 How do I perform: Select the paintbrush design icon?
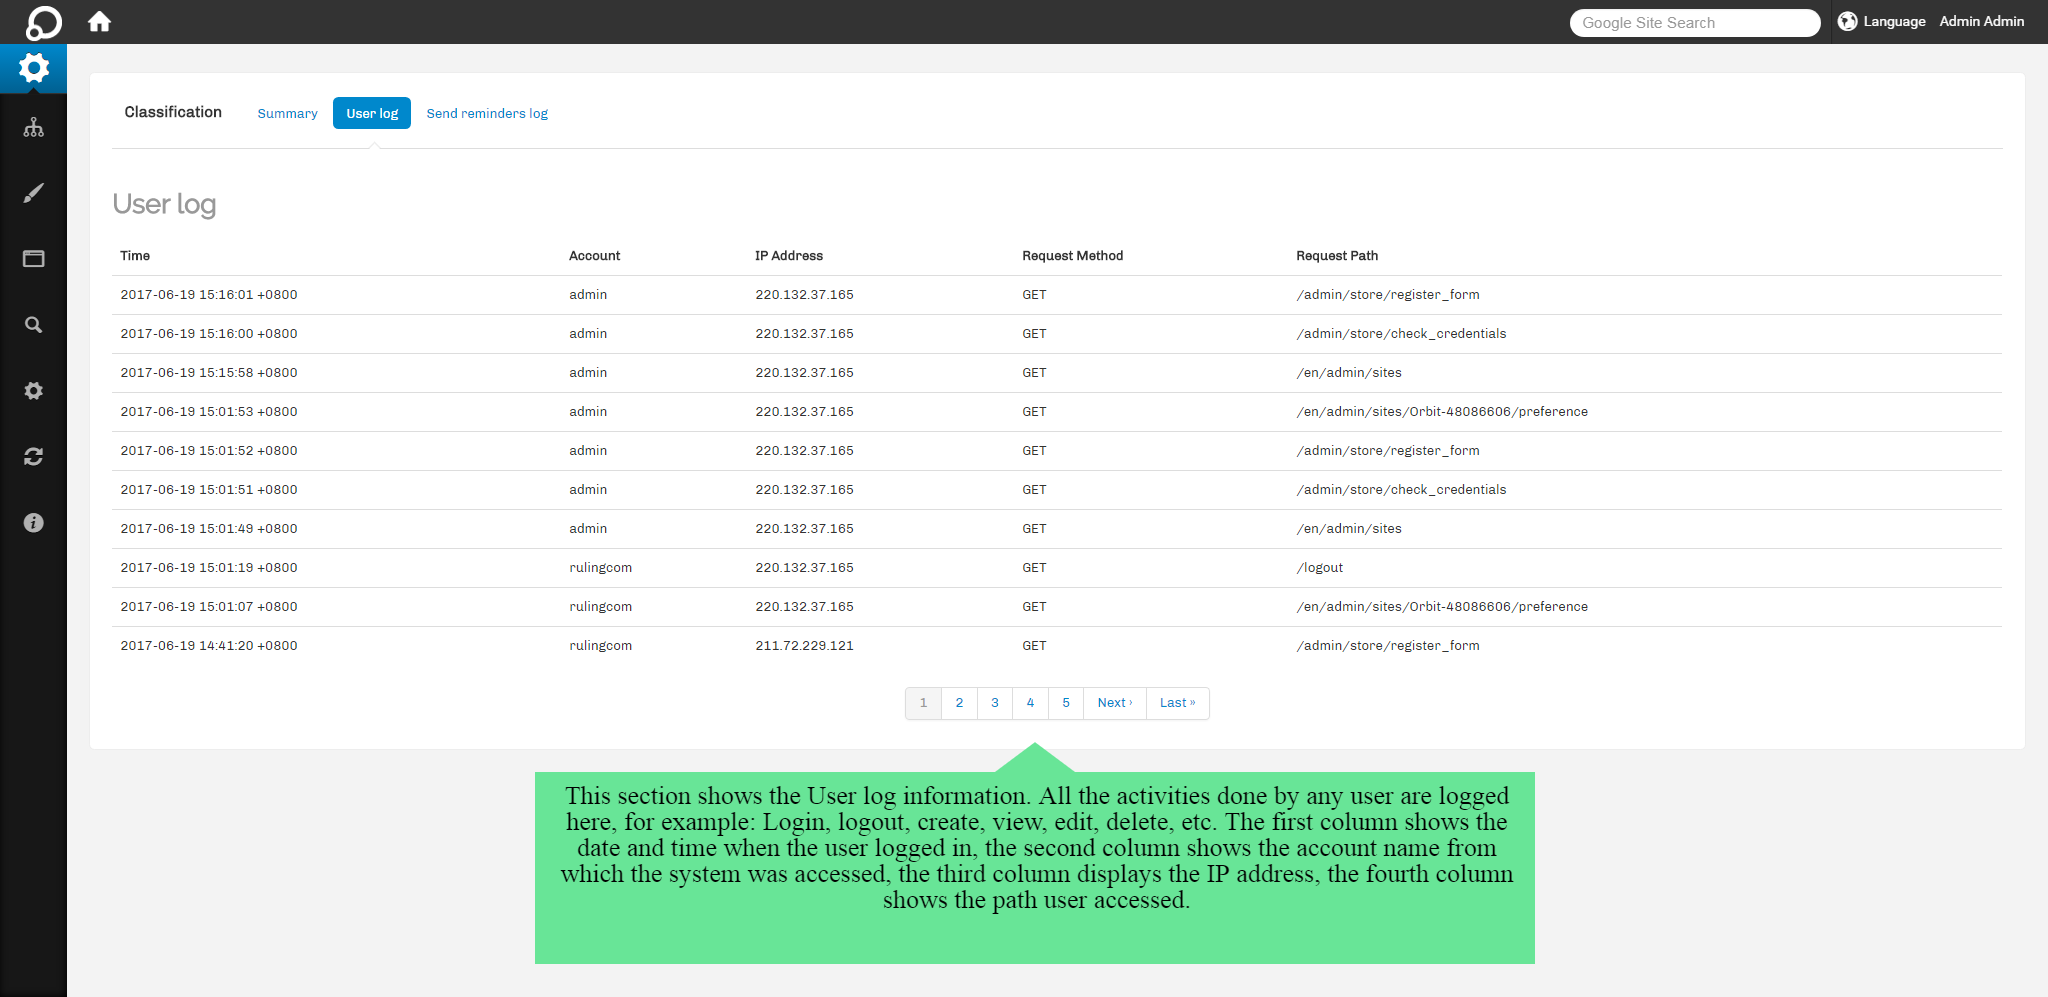click(33, 193)
